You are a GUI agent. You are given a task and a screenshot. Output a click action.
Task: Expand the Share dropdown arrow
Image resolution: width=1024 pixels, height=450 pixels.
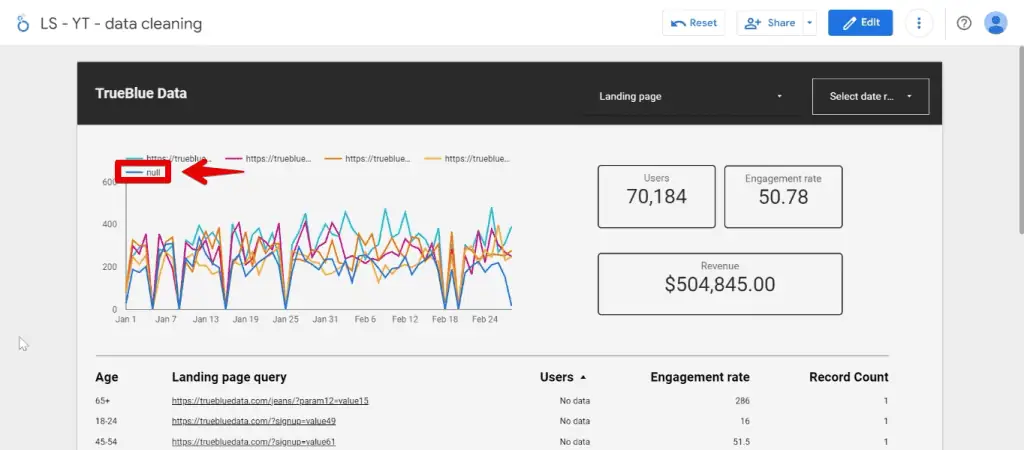point(809,23)
